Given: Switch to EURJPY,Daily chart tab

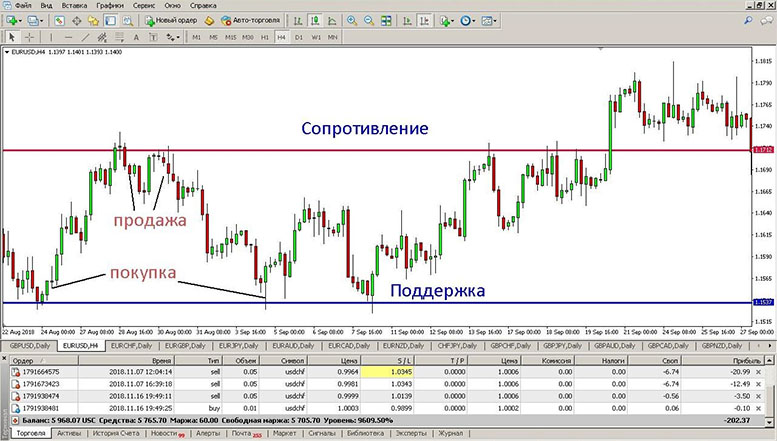Looking at the screenshot, I should point(238,346).
